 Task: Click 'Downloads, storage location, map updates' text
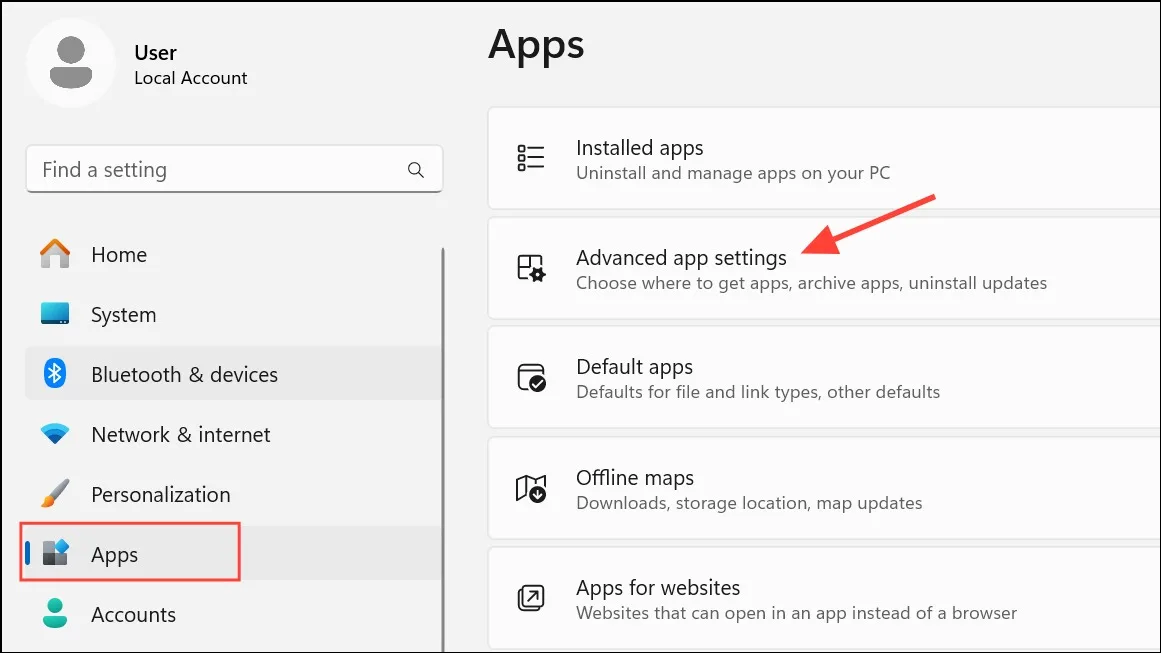point(749,503)
